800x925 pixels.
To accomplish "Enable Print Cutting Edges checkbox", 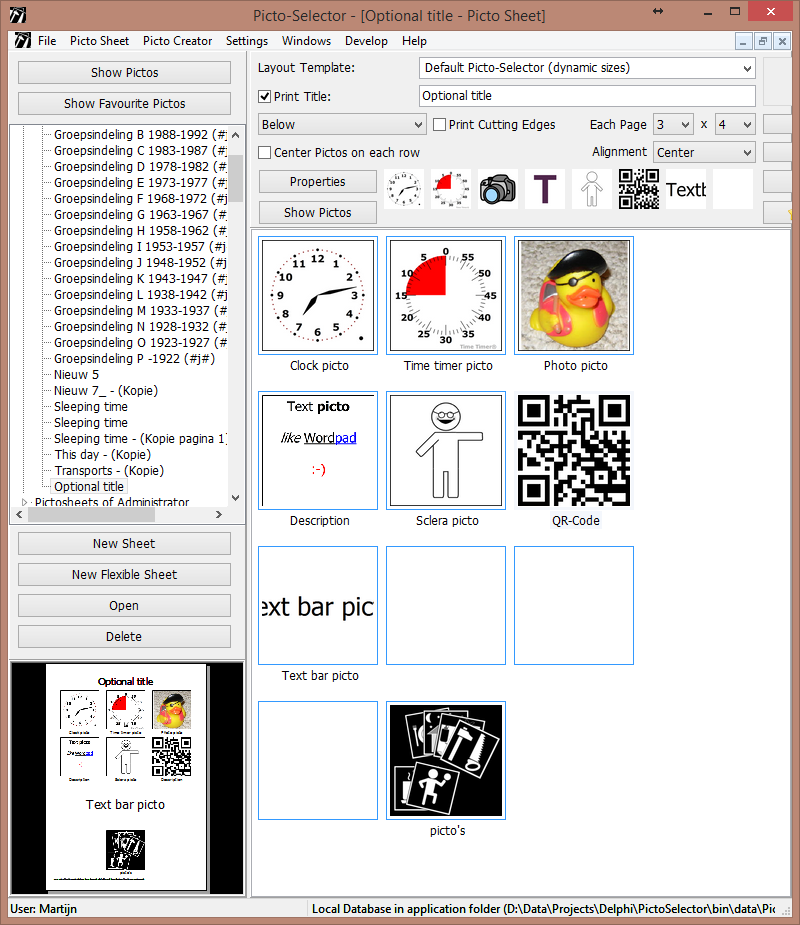I will coord(440,125).
